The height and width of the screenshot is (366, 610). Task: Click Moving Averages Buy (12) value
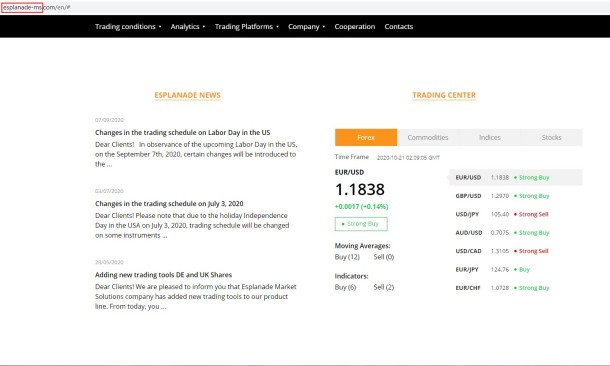pos(347,257)
